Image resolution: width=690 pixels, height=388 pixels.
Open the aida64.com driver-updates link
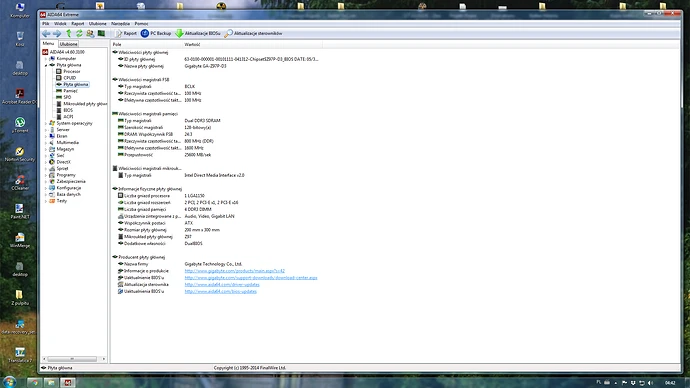pos(222,285)
